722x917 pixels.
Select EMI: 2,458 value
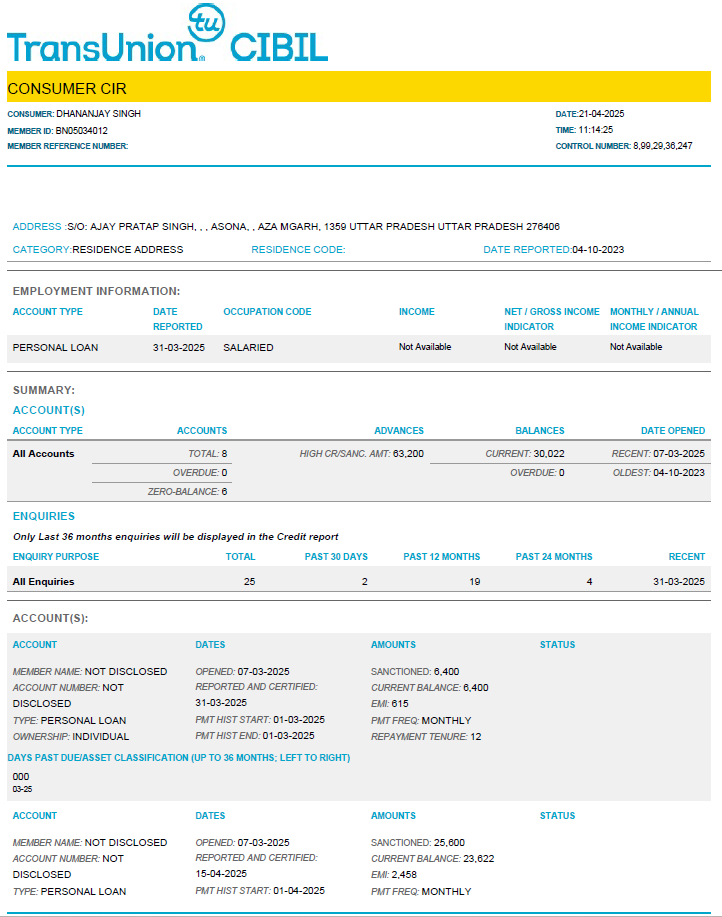tap(394, 875)
